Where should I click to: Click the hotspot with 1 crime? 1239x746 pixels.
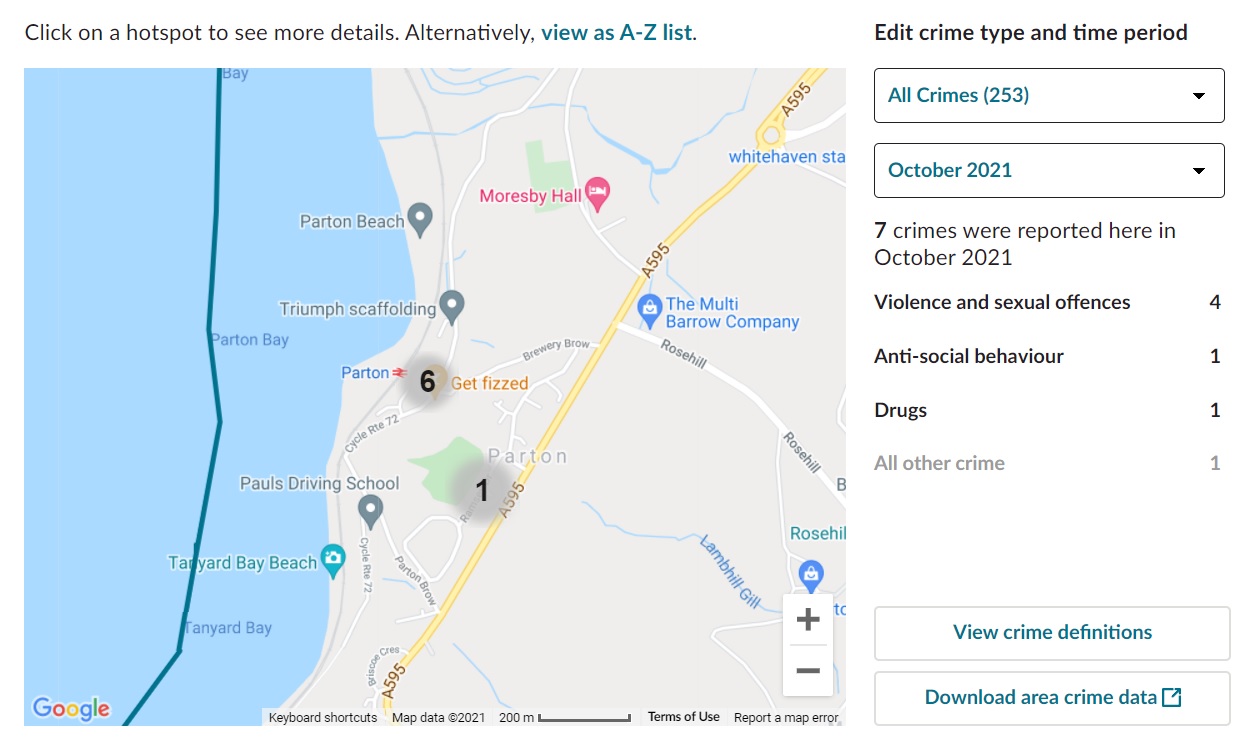(x=482, y=490)
